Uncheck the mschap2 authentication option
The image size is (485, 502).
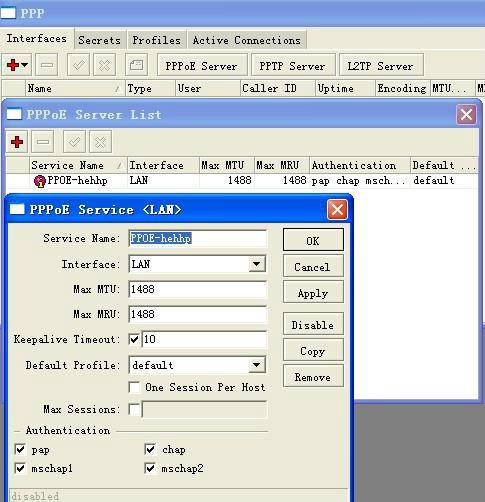point(150,468)
